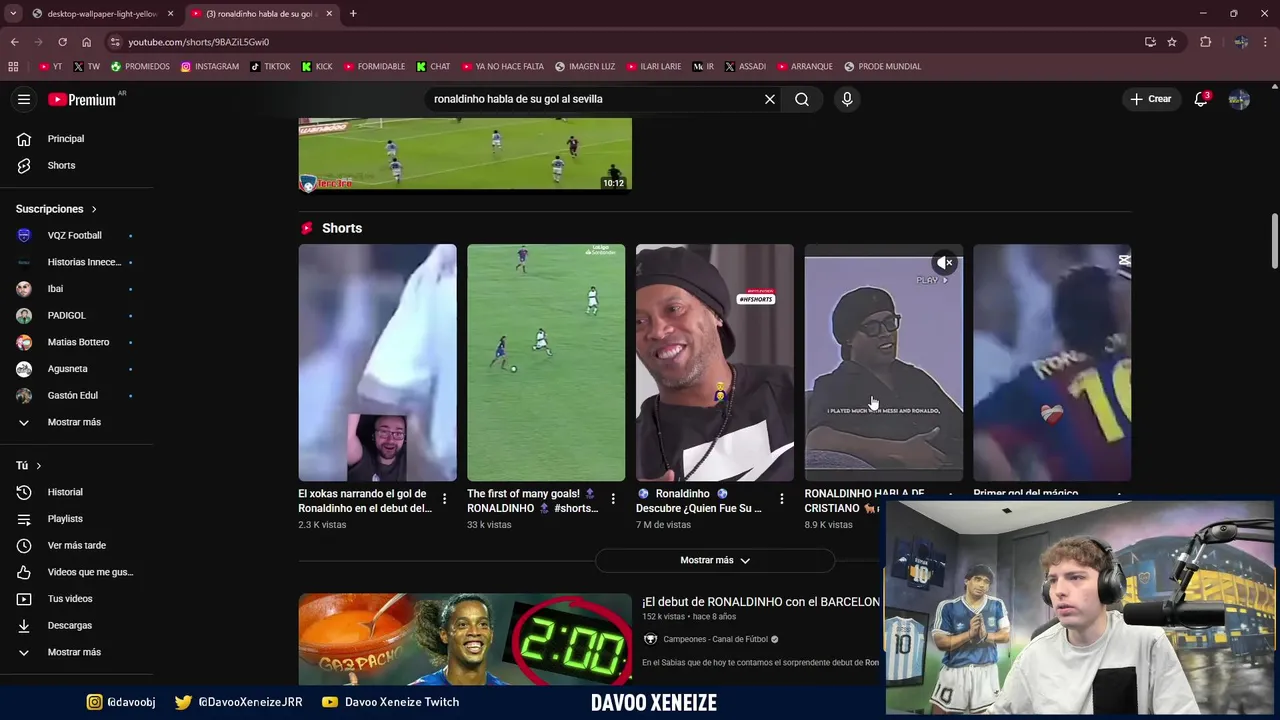Reload the page in browser
Viewport: 1280px width, 720px height.
(x=62, y=42)
